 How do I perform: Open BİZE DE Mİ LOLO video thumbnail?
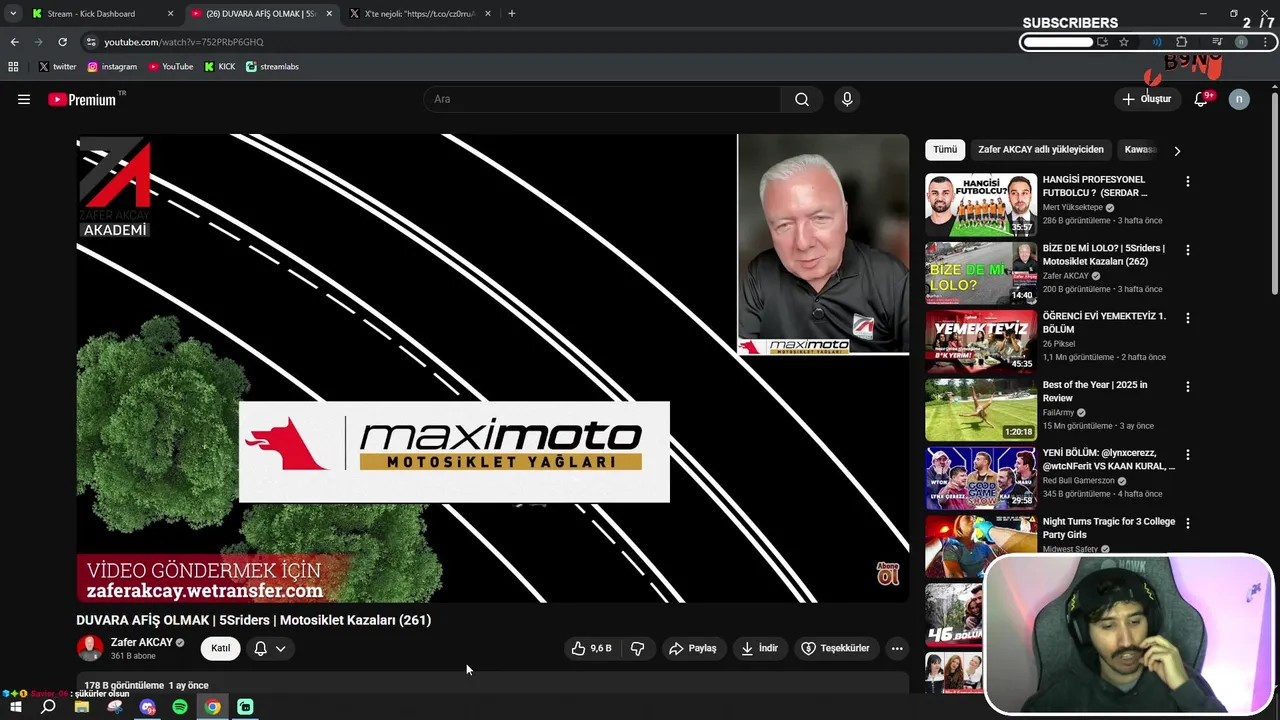point(981,273)
